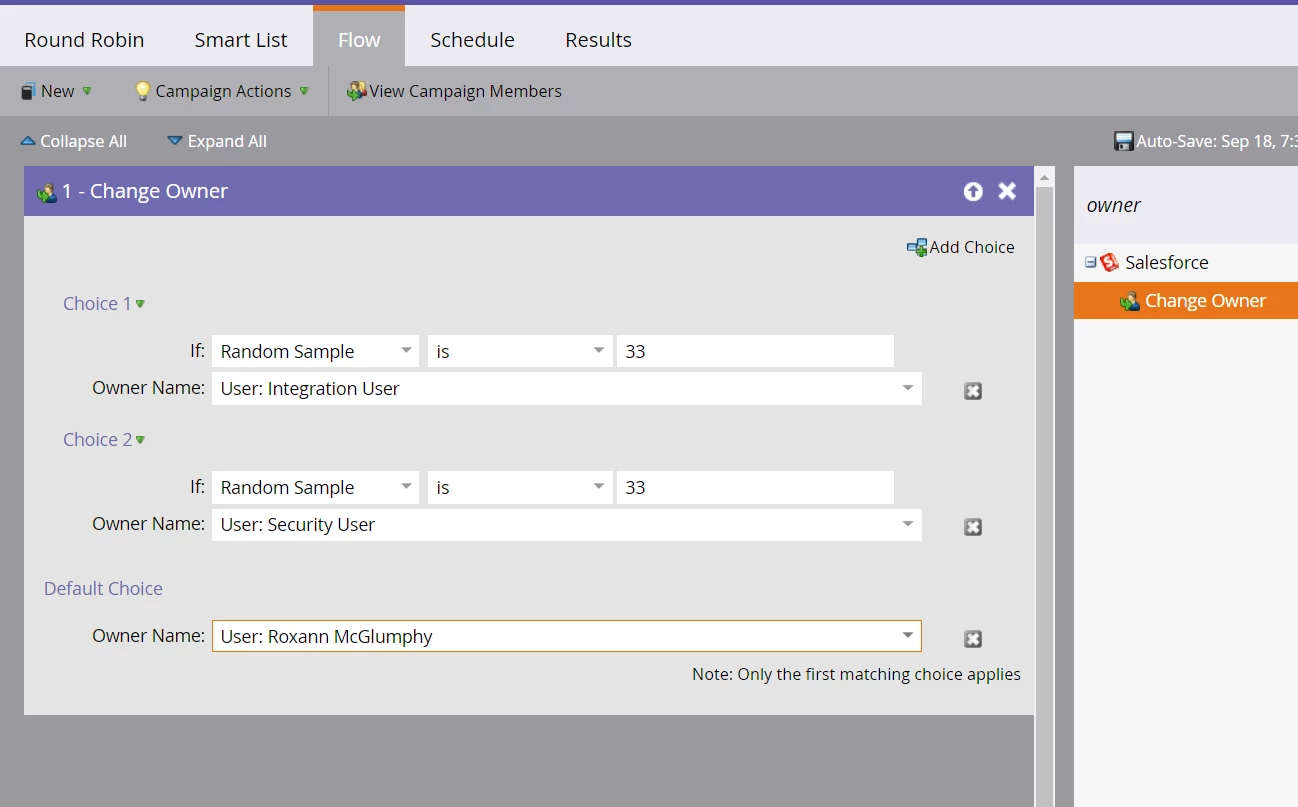This screenshot has height=807, width=1298.
Task: Click the Collapse All triangle icon
Action: point(28,141)
